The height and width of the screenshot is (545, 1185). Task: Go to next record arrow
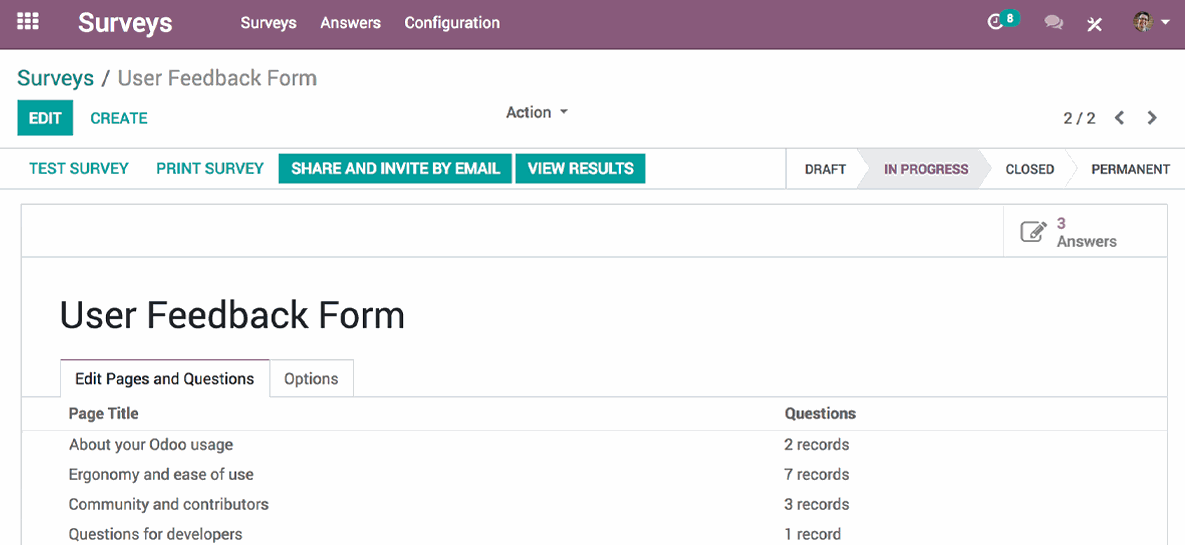(x=1152, y=118)
